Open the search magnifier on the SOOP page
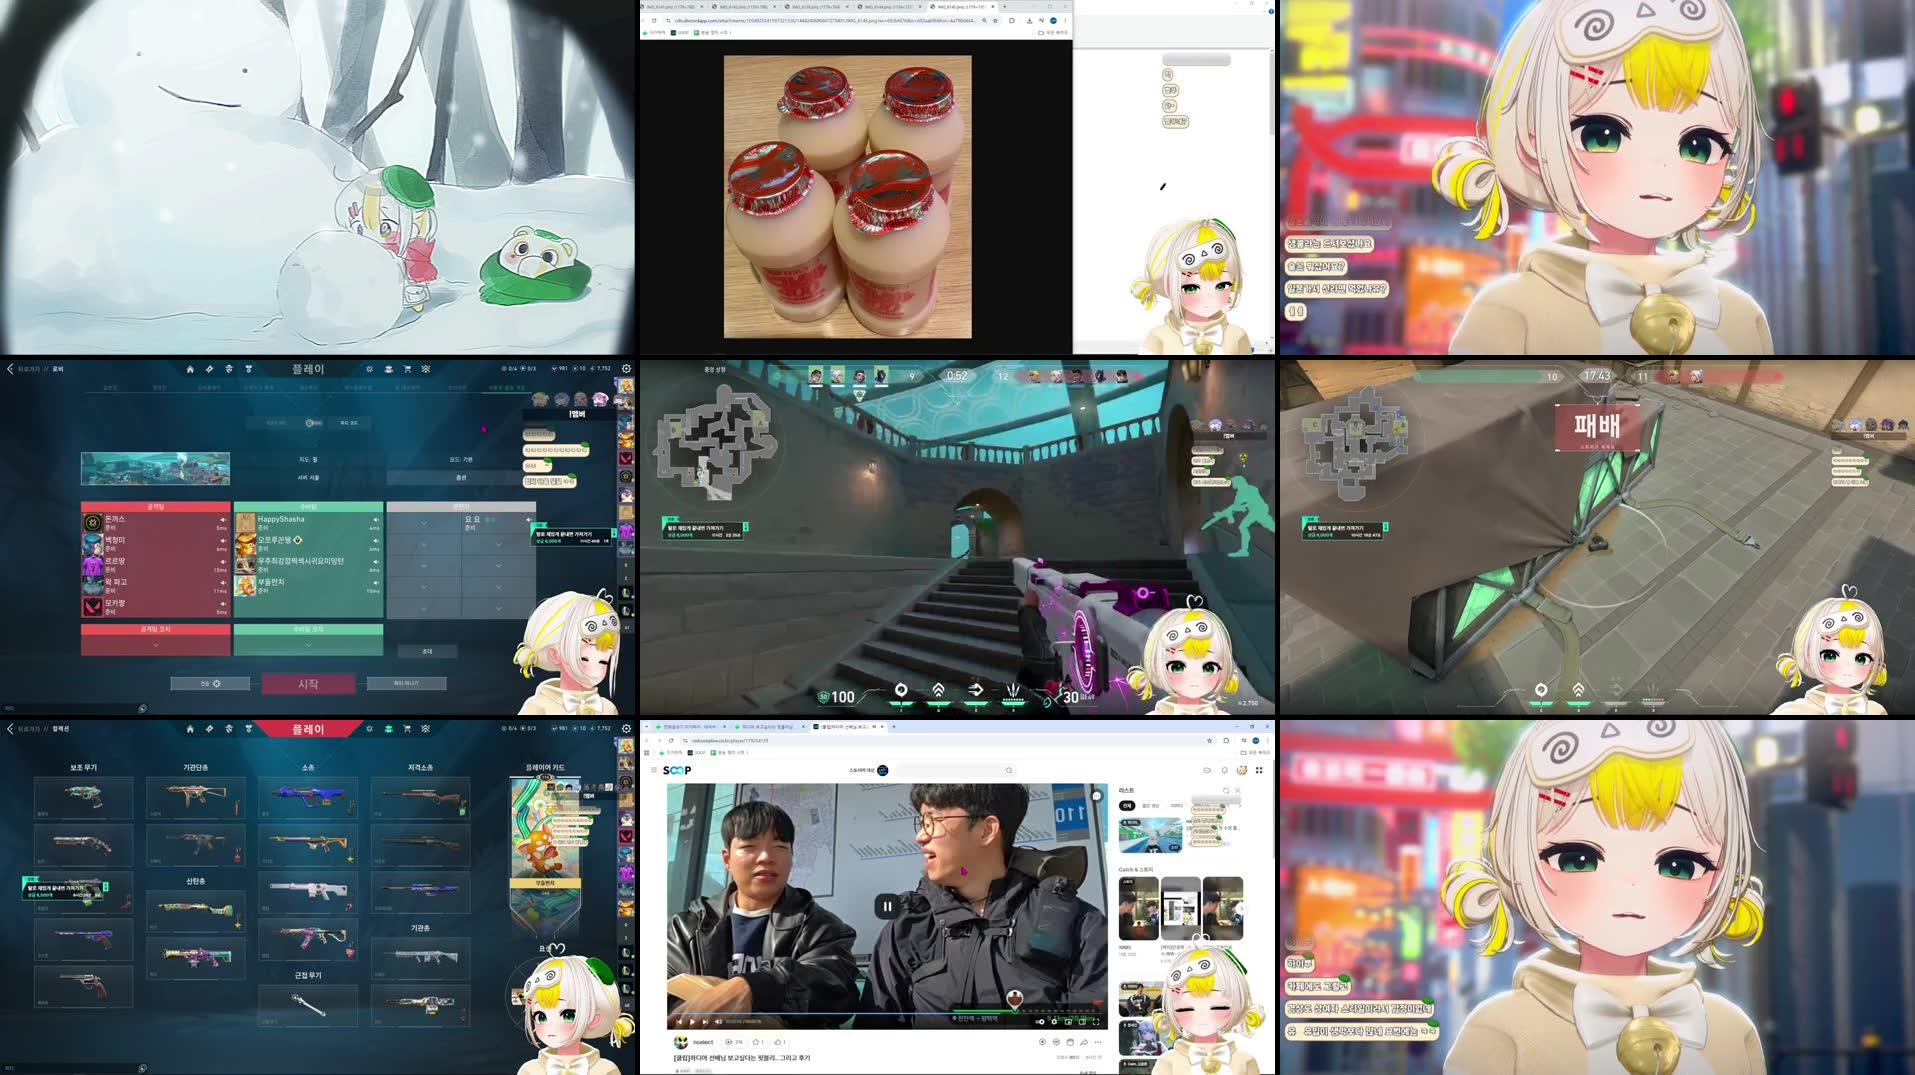The width and height of the screenshot is (1915, 1075). (x=1009, y=769)
